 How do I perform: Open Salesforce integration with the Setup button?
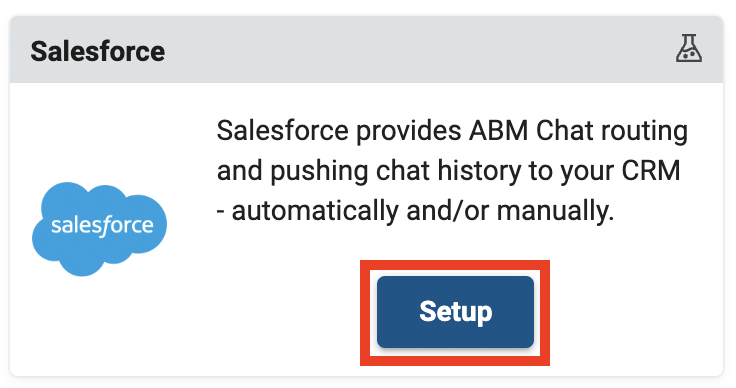pyautogui.click(x=455, y=312)
